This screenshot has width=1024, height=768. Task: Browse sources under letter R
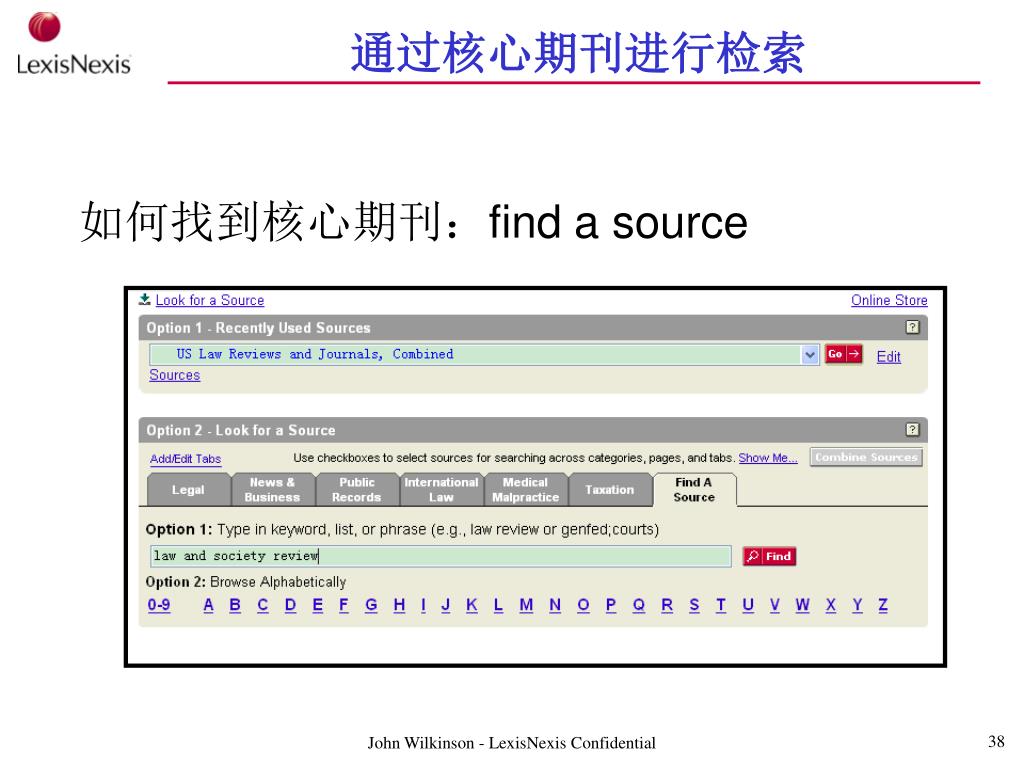667,605
